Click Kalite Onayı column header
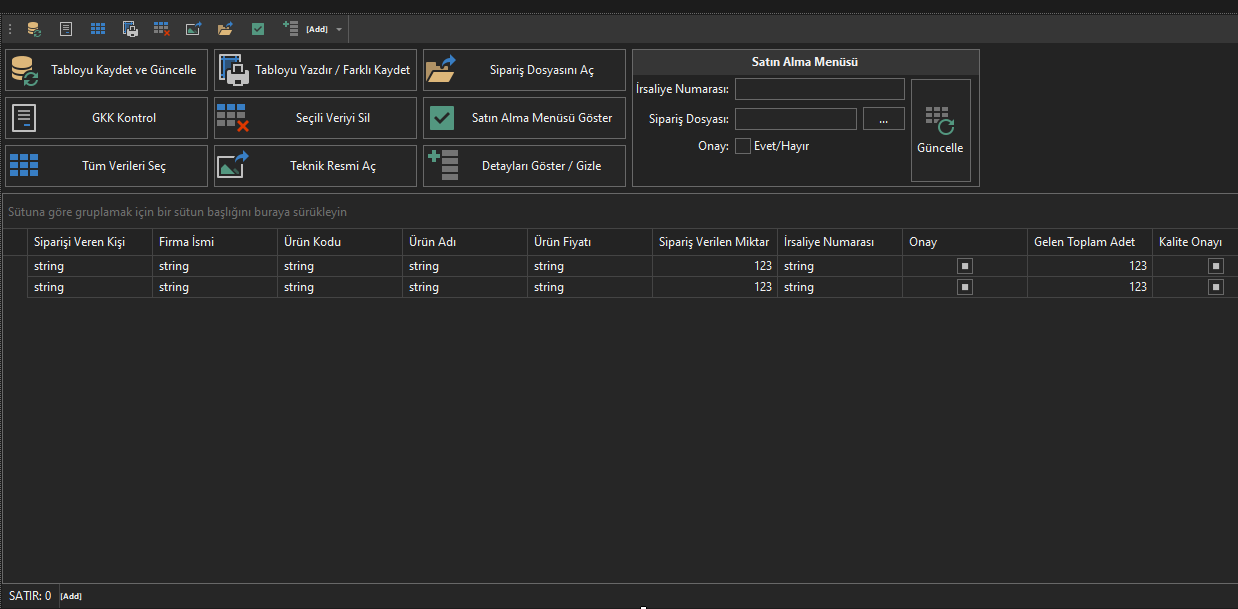This screenshot has width=1238, height=609. coord(1195,242)
